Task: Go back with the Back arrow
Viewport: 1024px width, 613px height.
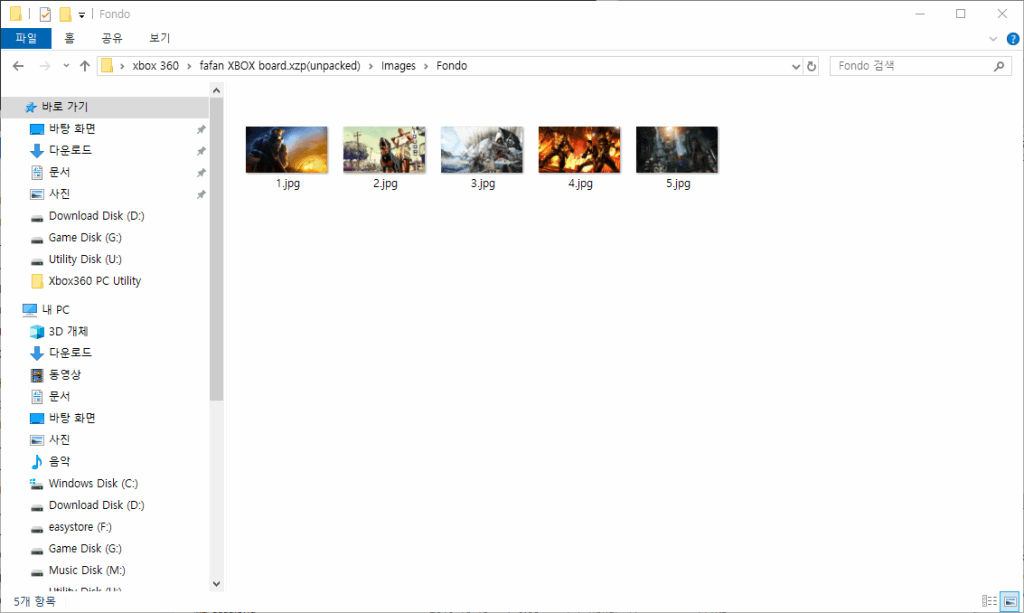Action: [x=18, y=66]
